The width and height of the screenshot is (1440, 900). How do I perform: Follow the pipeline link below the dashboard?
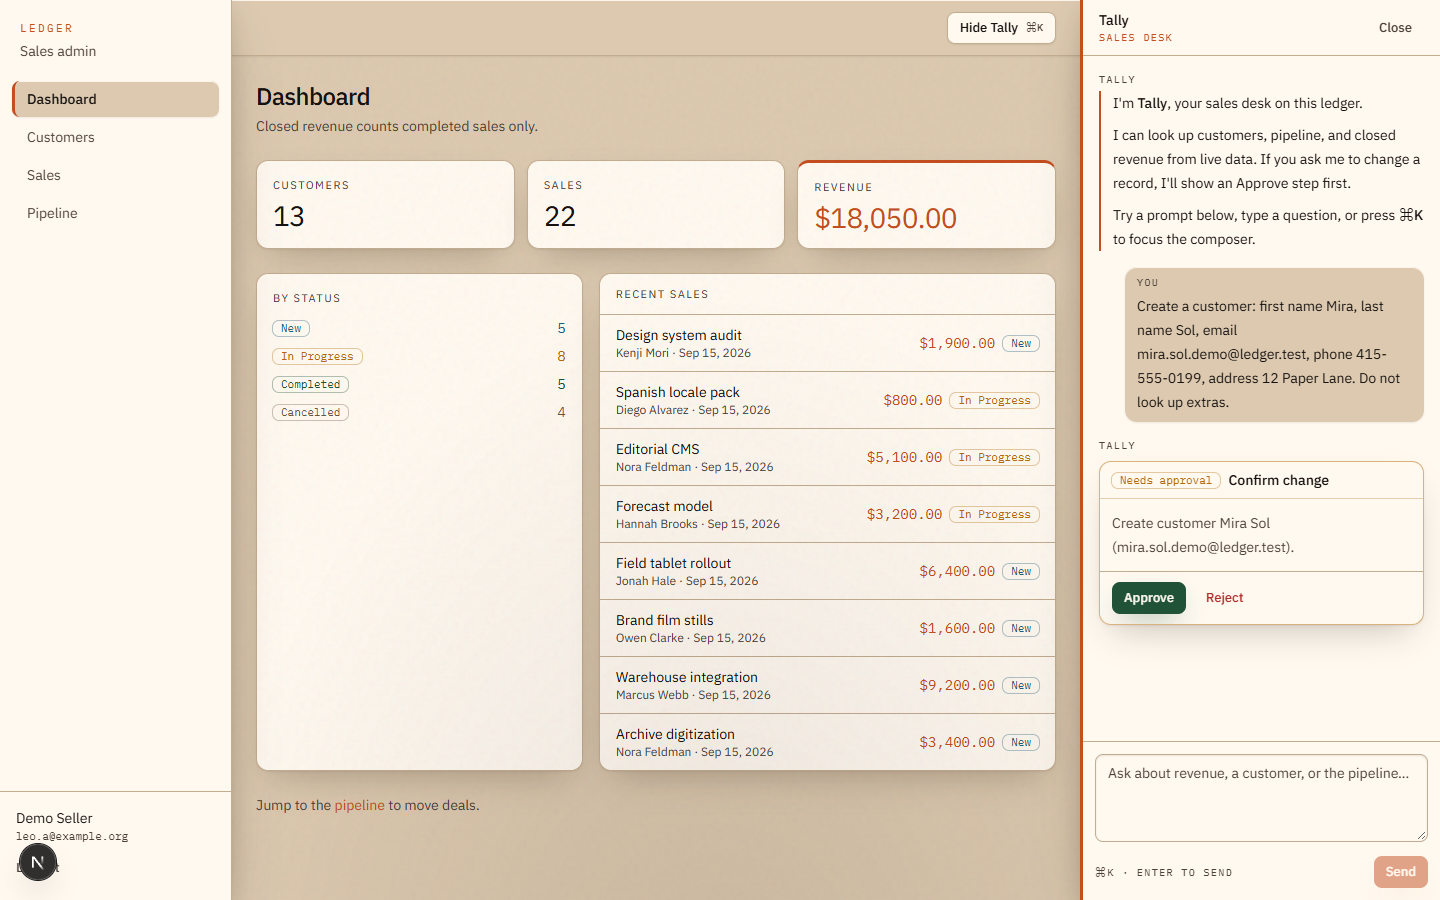(359, 805)
